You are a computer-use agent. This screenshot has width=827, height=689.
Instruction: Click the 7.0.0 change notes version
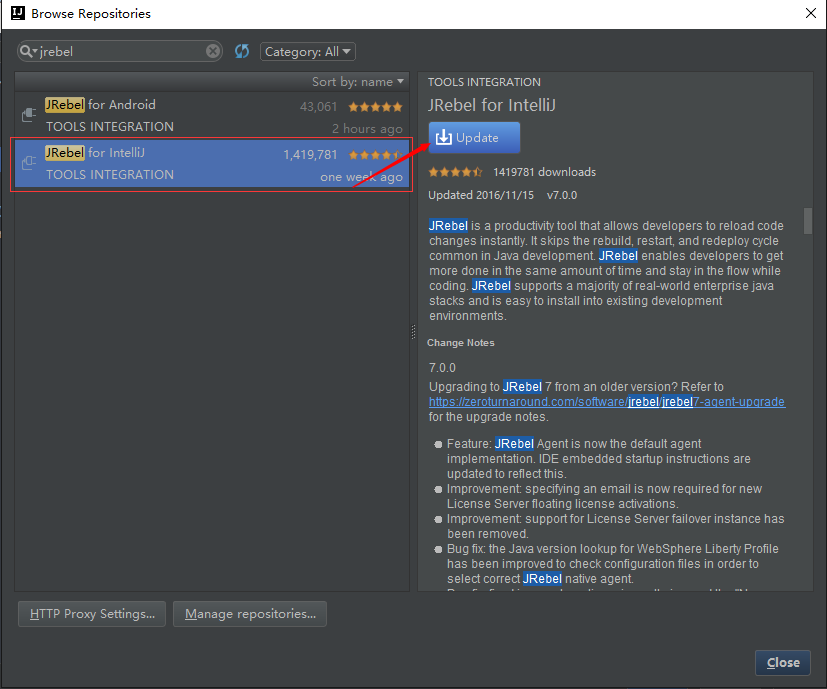(x=442, y=368)
